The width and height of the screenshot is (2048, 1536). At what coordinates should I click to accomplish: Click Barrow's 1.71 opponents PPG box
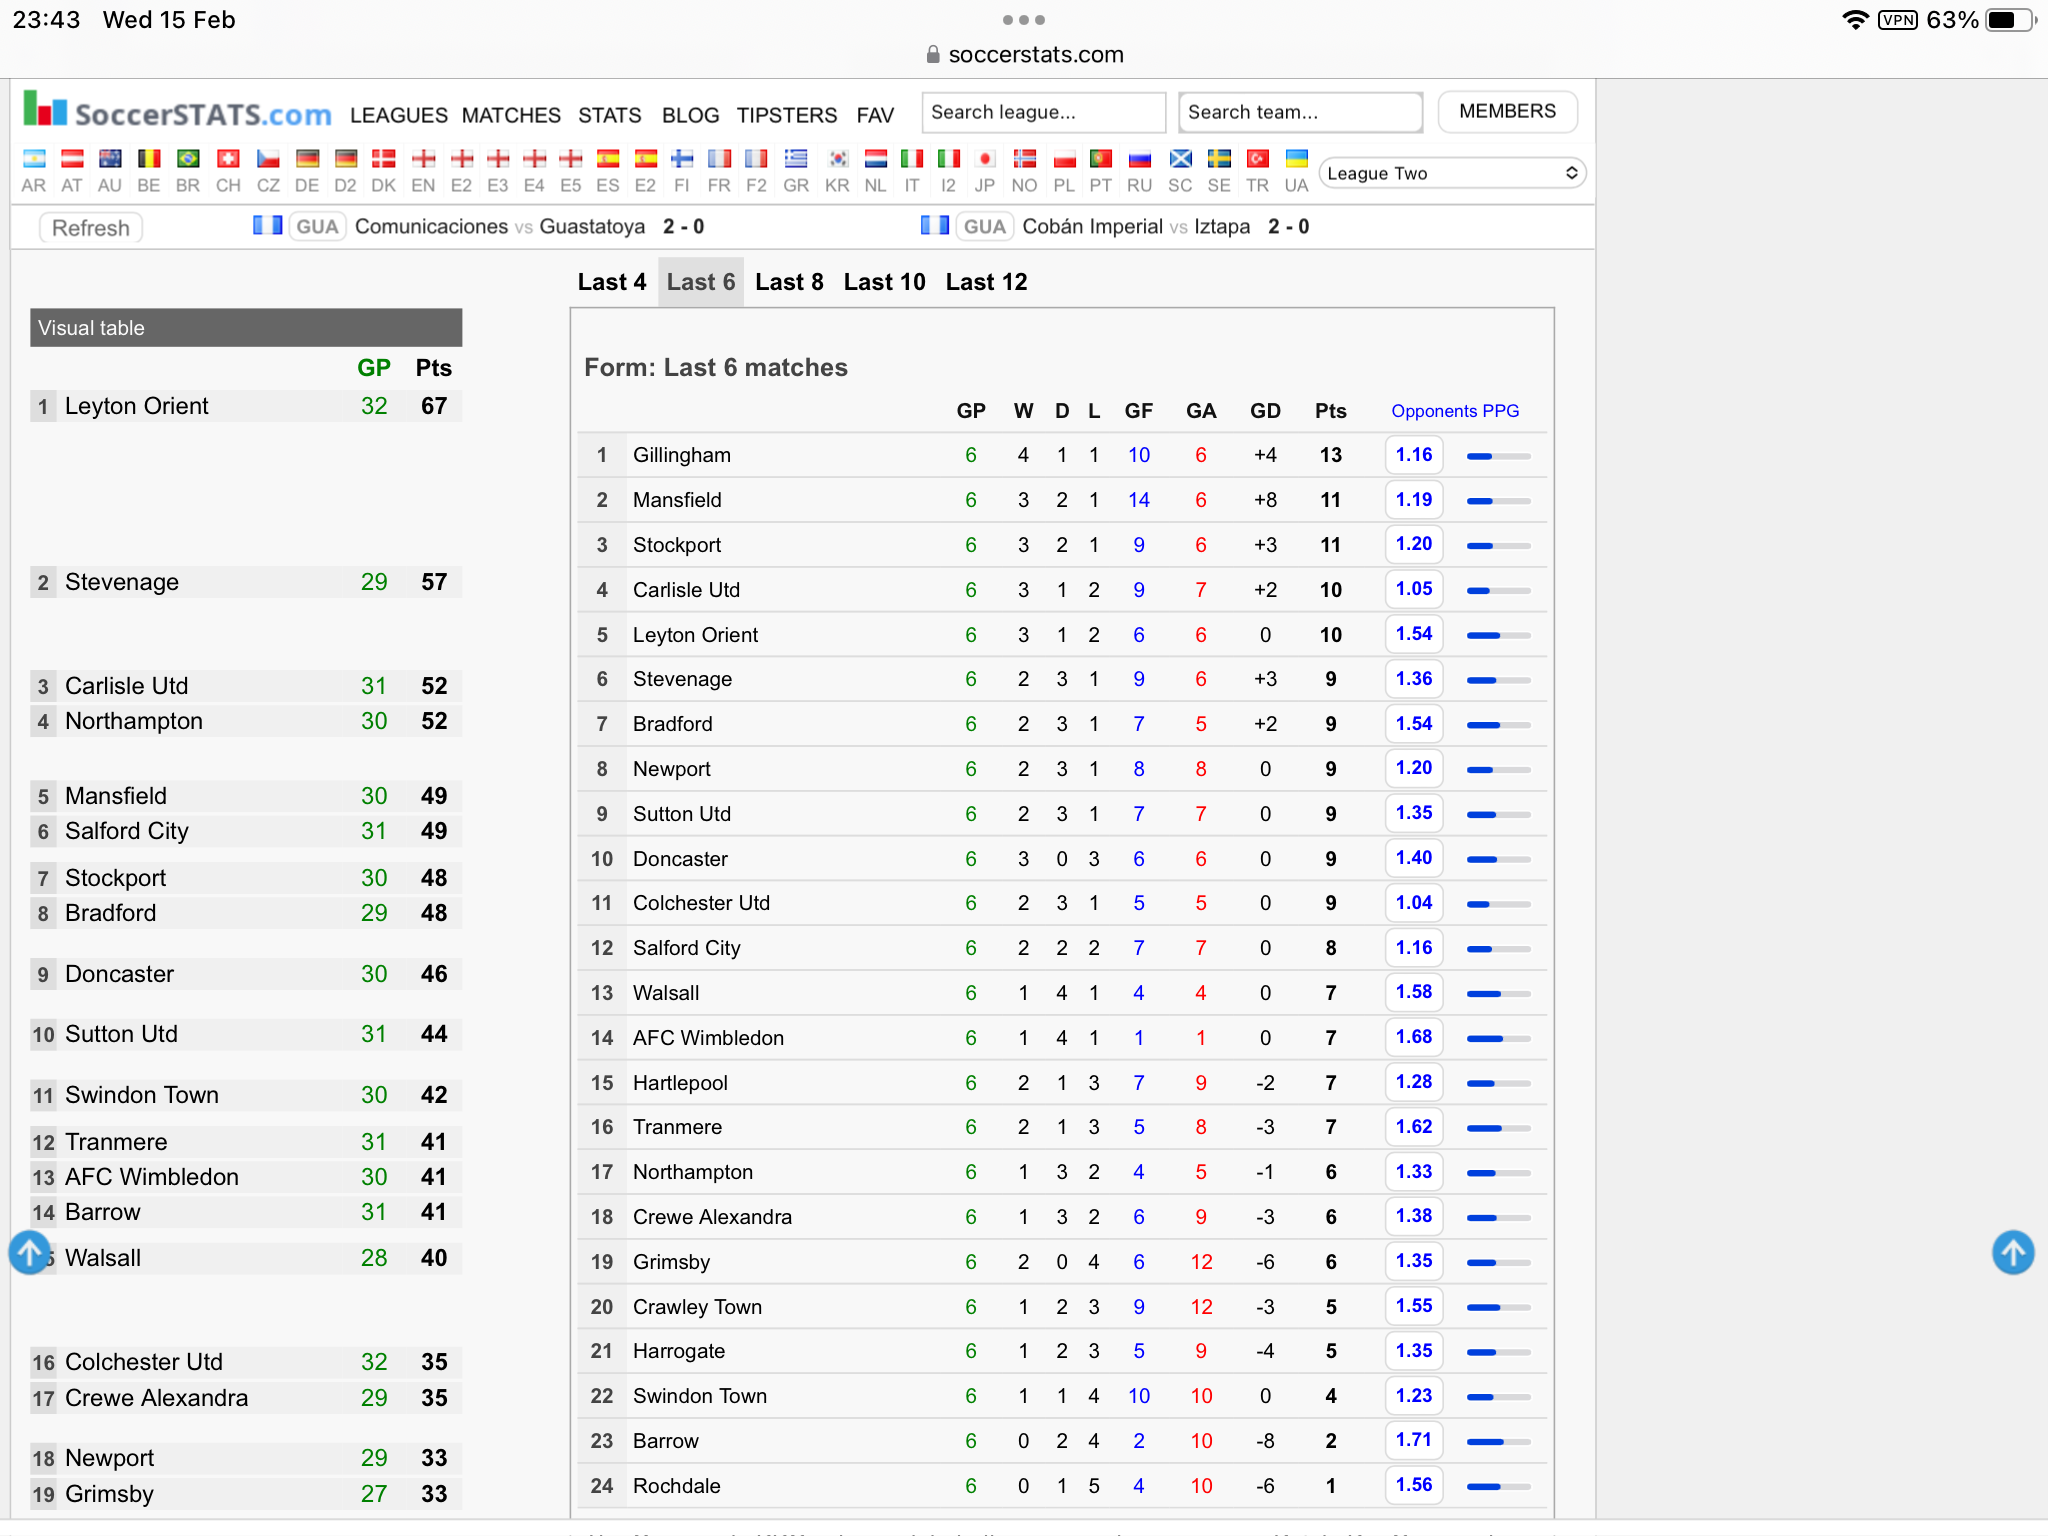coord(1414,1440)
